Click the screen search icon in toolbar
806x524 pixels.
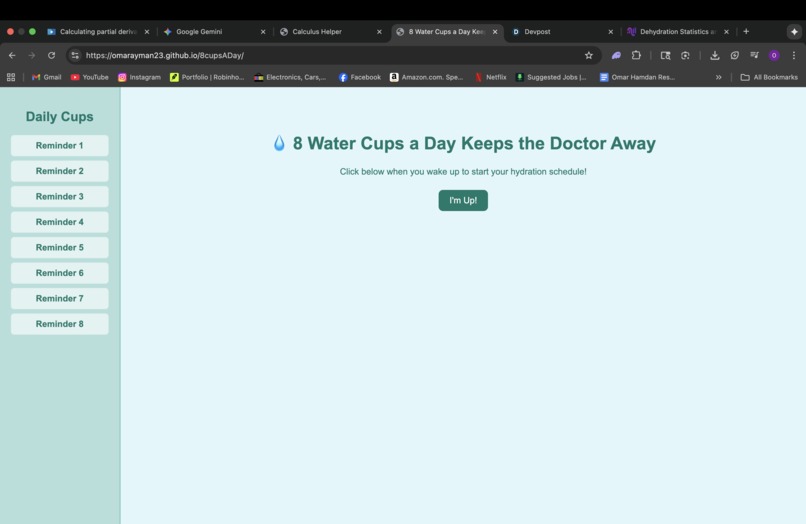tap(665, 55)
